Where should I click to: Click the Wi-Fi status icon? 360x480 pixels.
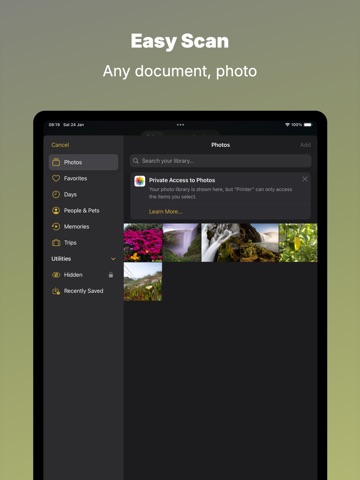[287, 125]
